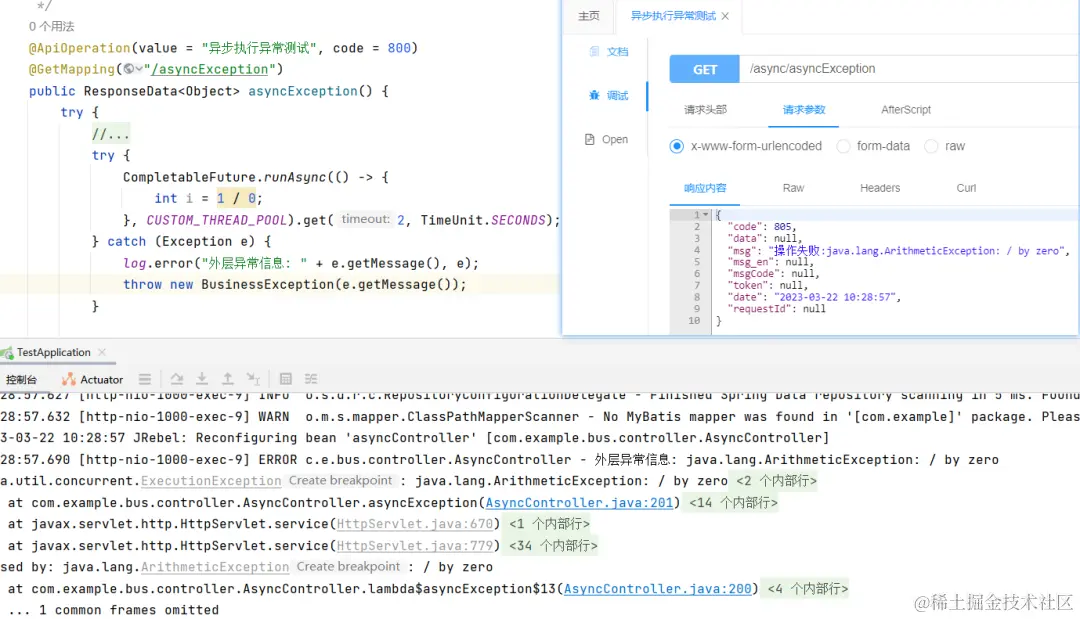This screenshot has width=1080, height=619.
Task: Click the globe icon beside /asyncException mapping
Action: (129, 69)
